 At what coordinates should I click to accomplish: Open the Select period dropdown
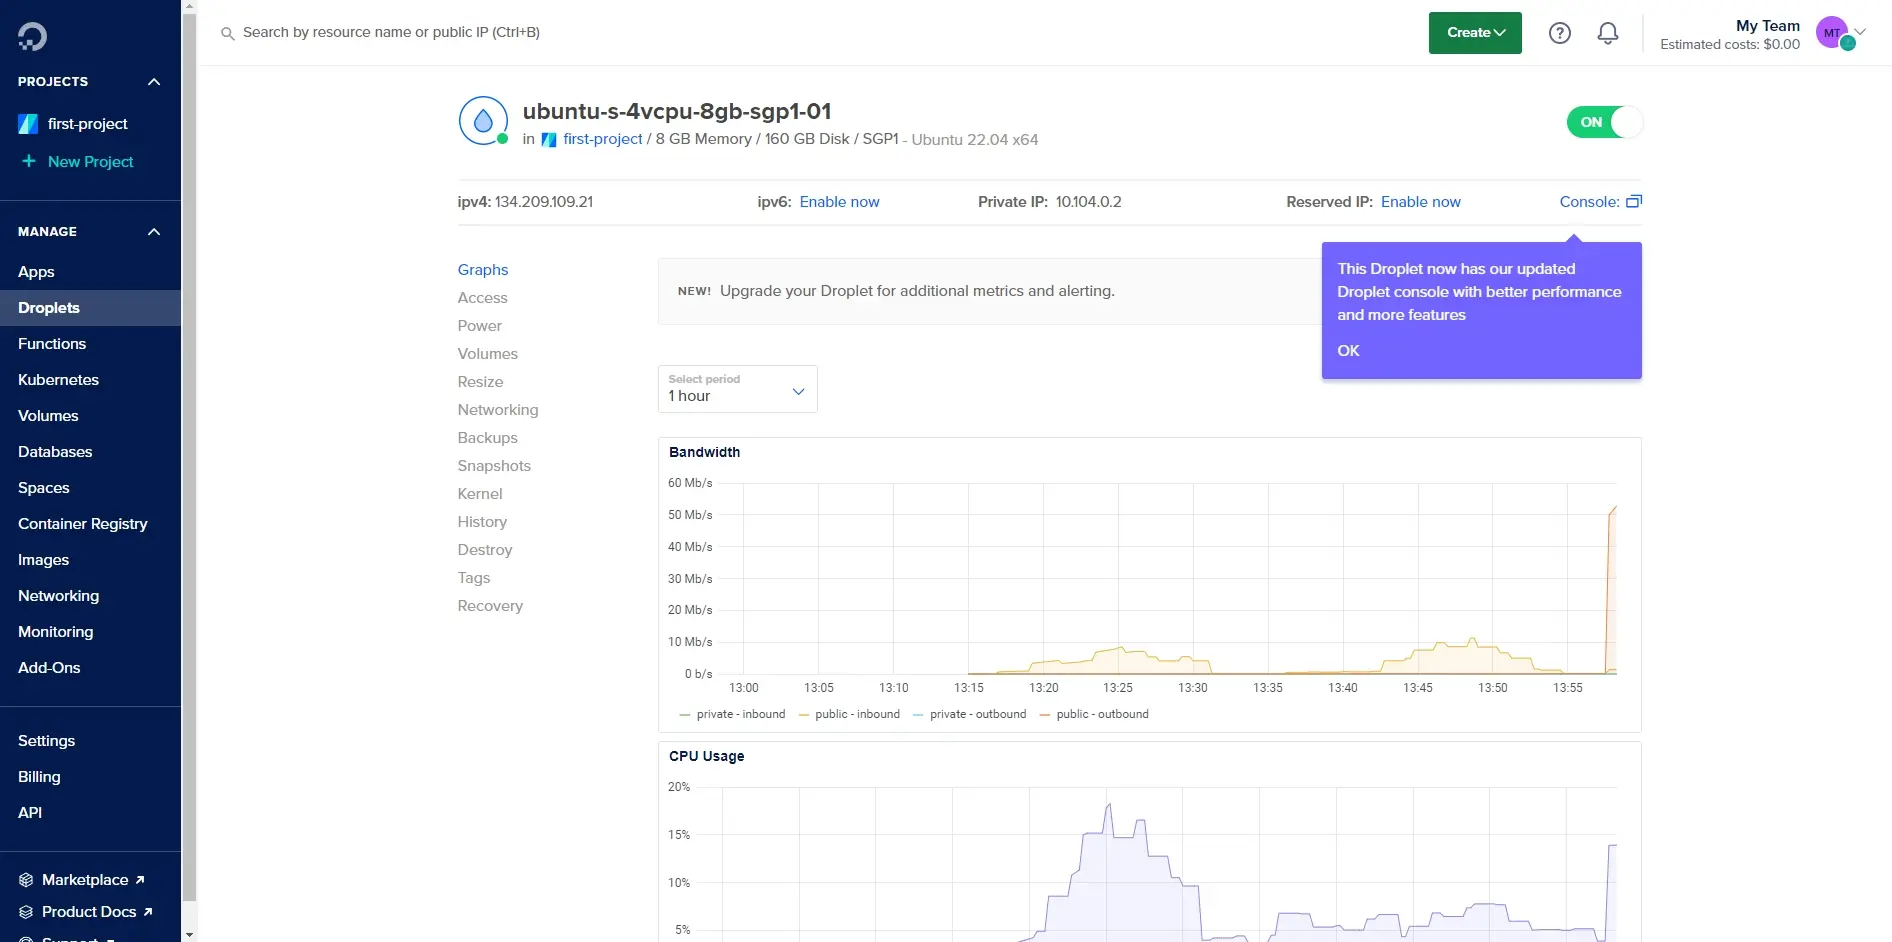tap(737, 389)
